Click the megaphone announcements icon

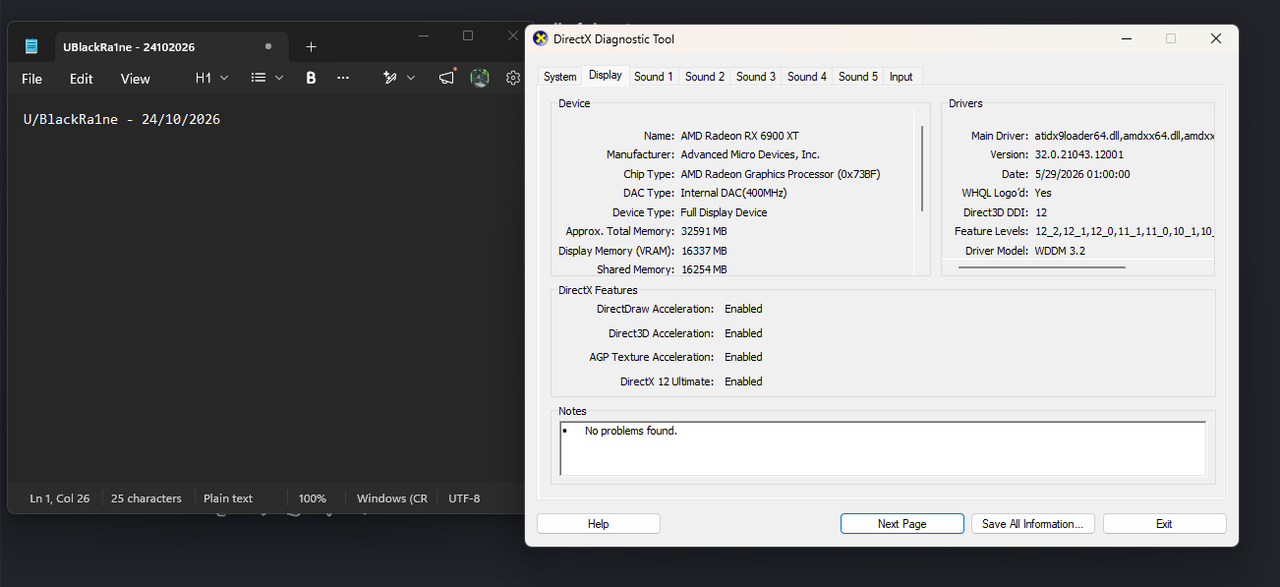click(x=446, y=77)
